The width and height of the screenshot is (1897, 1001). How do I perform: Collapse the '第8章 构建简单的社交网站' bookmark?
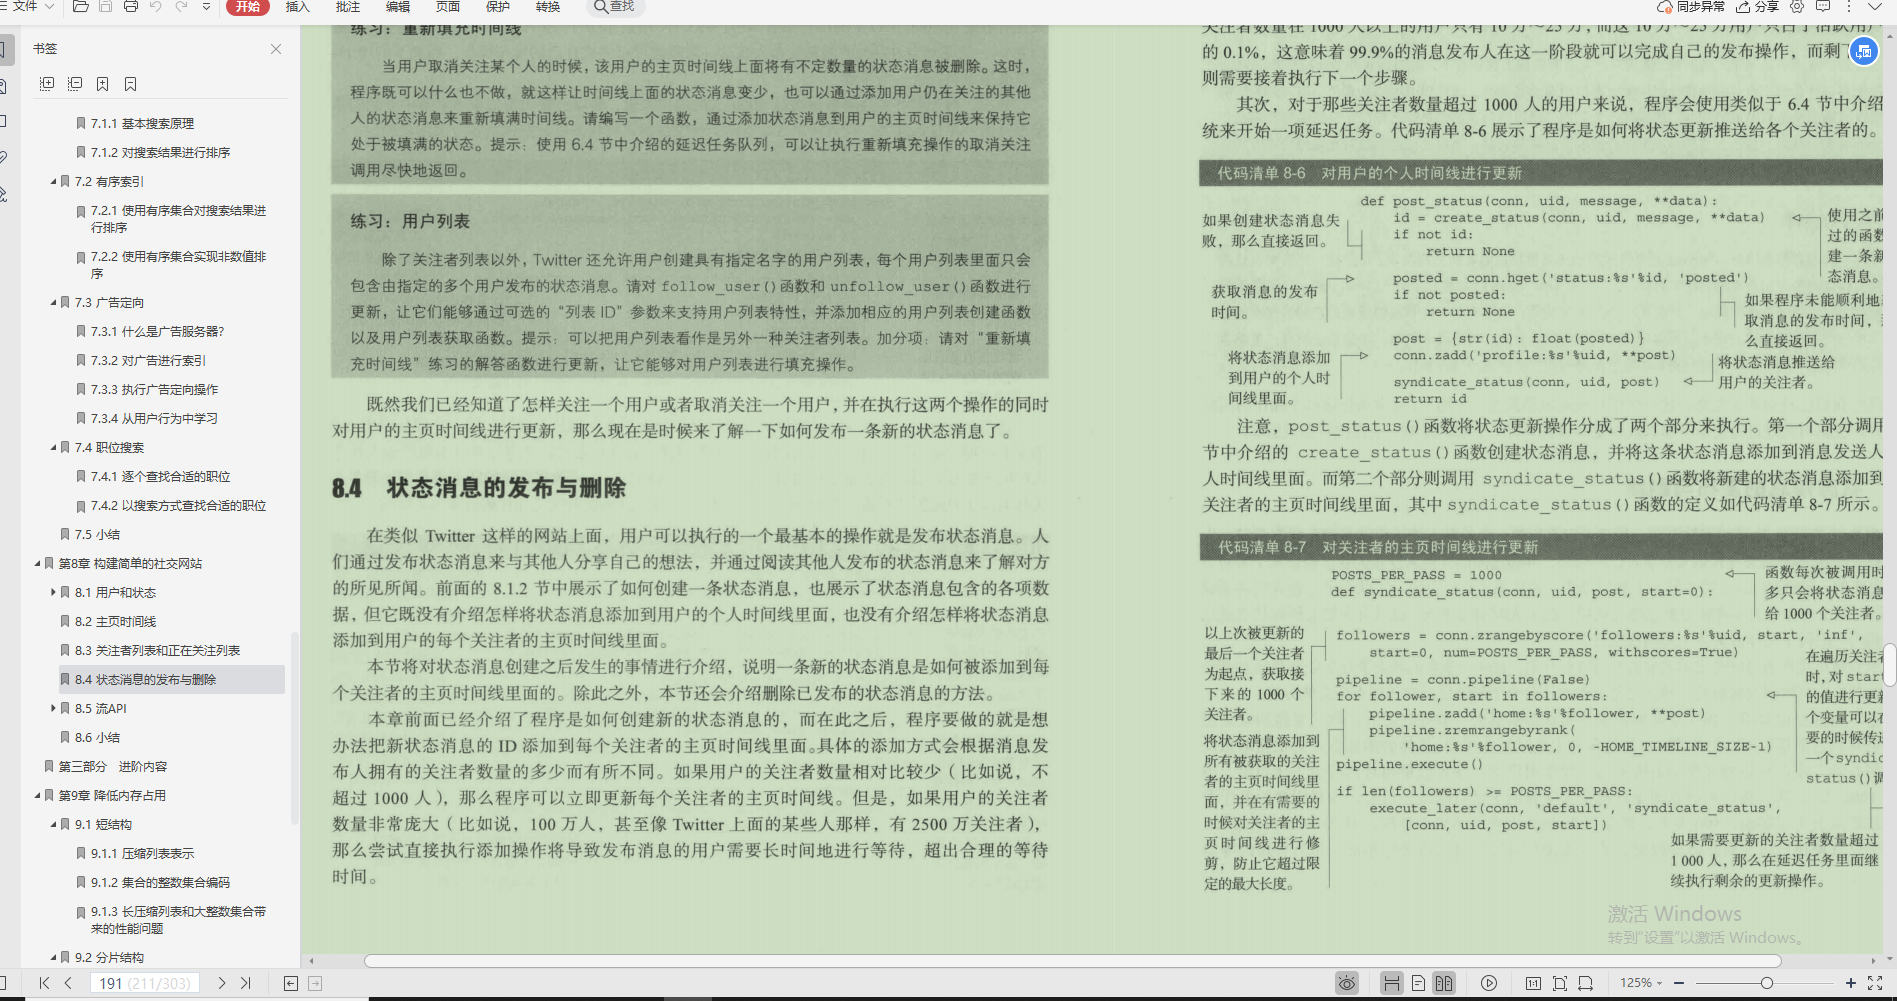37,563
